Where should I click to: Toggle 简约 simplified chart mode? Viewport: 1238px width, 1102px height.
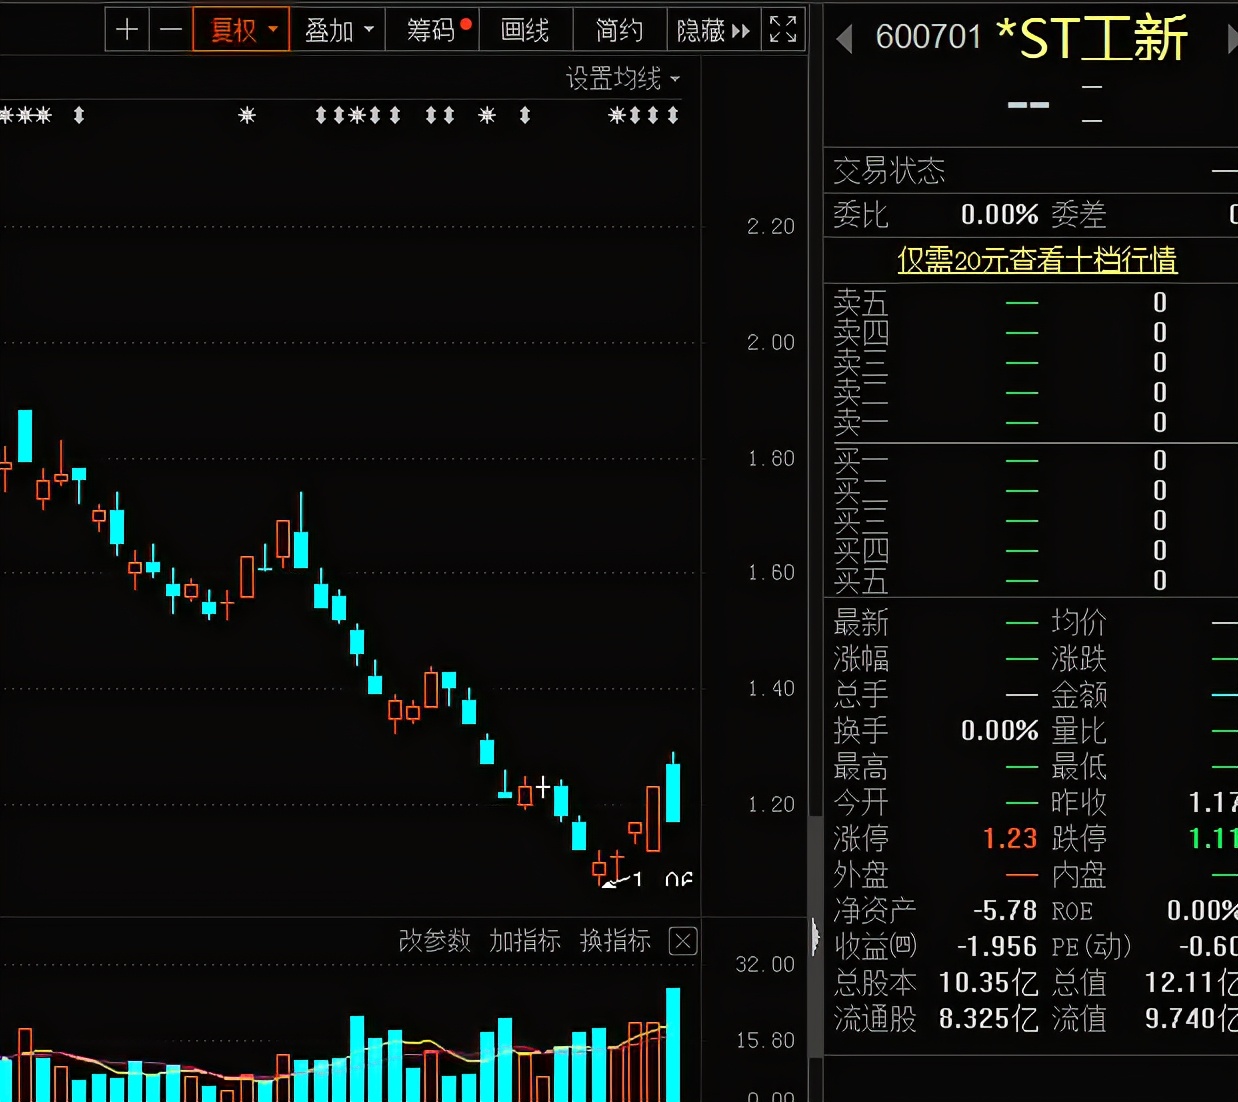coord(618,30)
